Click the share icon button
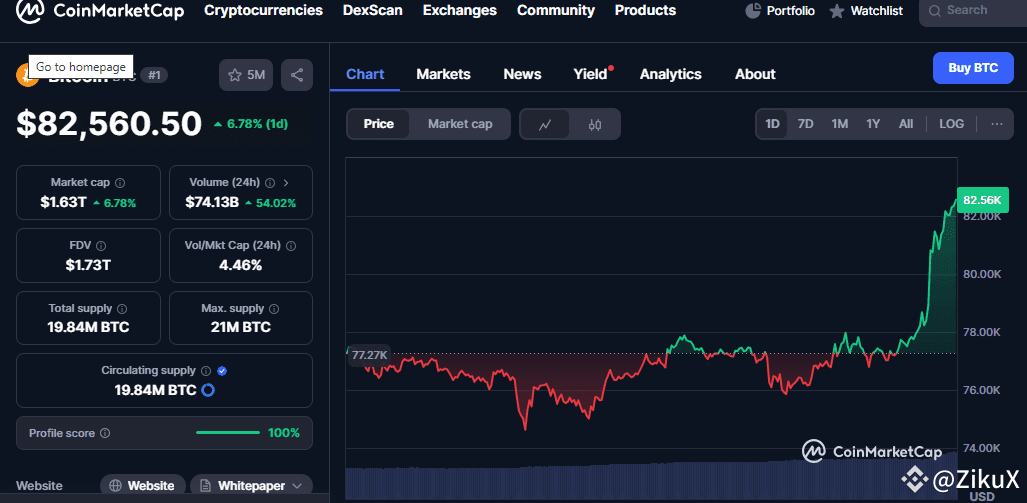This screenshot has height=503, width=1027. (297, 75)
